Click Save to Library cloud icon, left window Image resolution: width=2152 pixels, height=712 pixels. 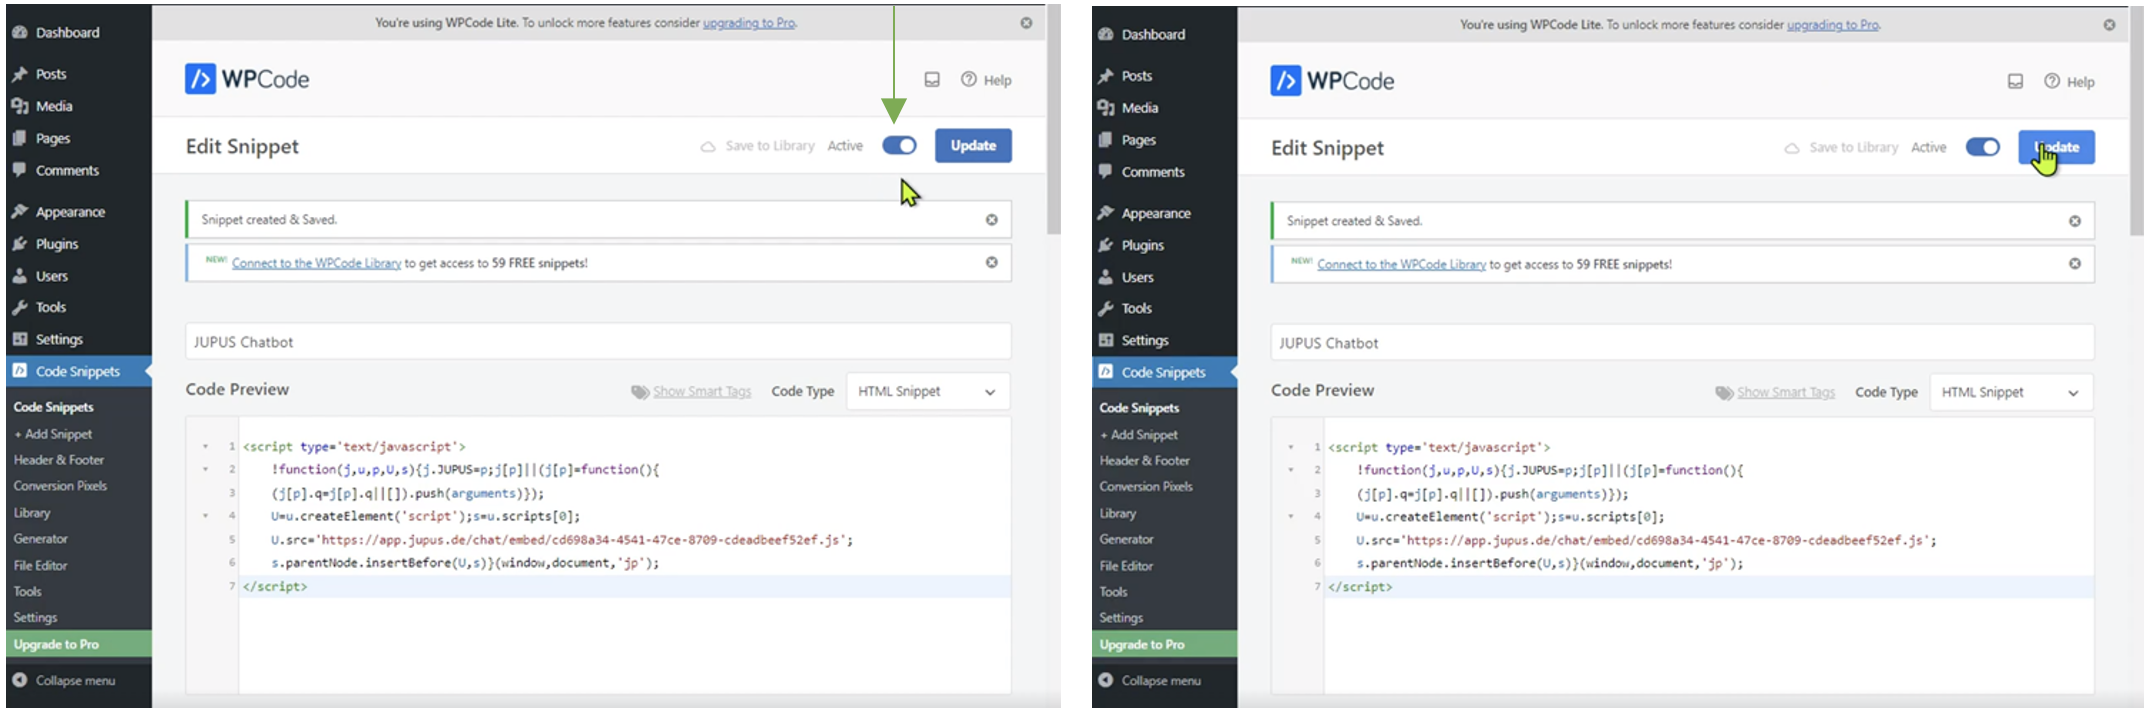708,146
